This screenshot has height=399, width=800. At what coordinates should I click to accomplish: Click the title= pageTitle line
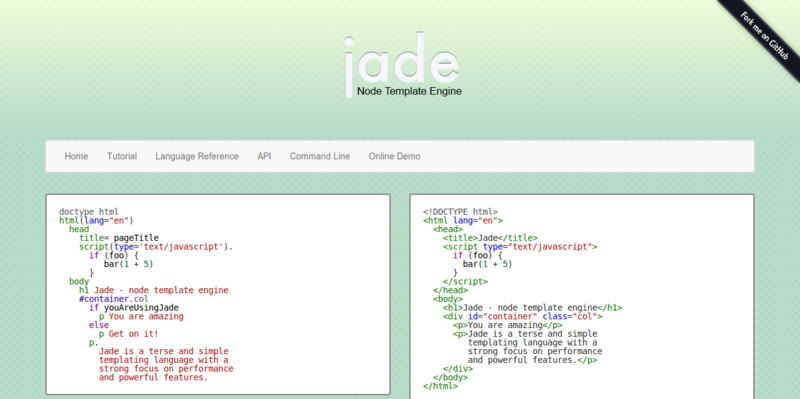tap(119, 238)
